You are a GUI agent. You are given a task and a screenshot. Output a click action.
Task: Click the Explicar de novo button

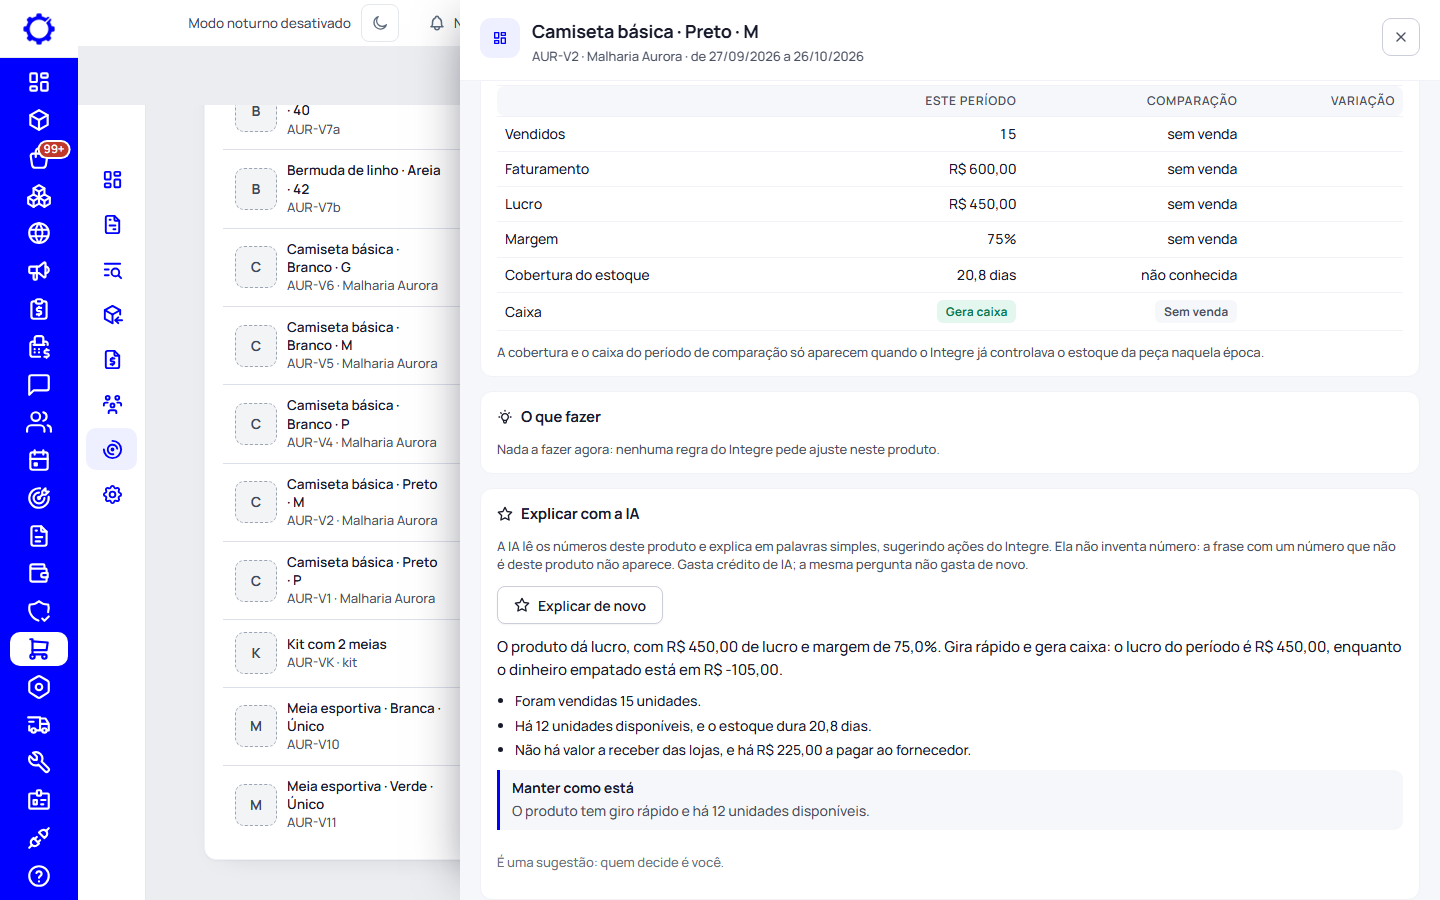pos(580,605)
